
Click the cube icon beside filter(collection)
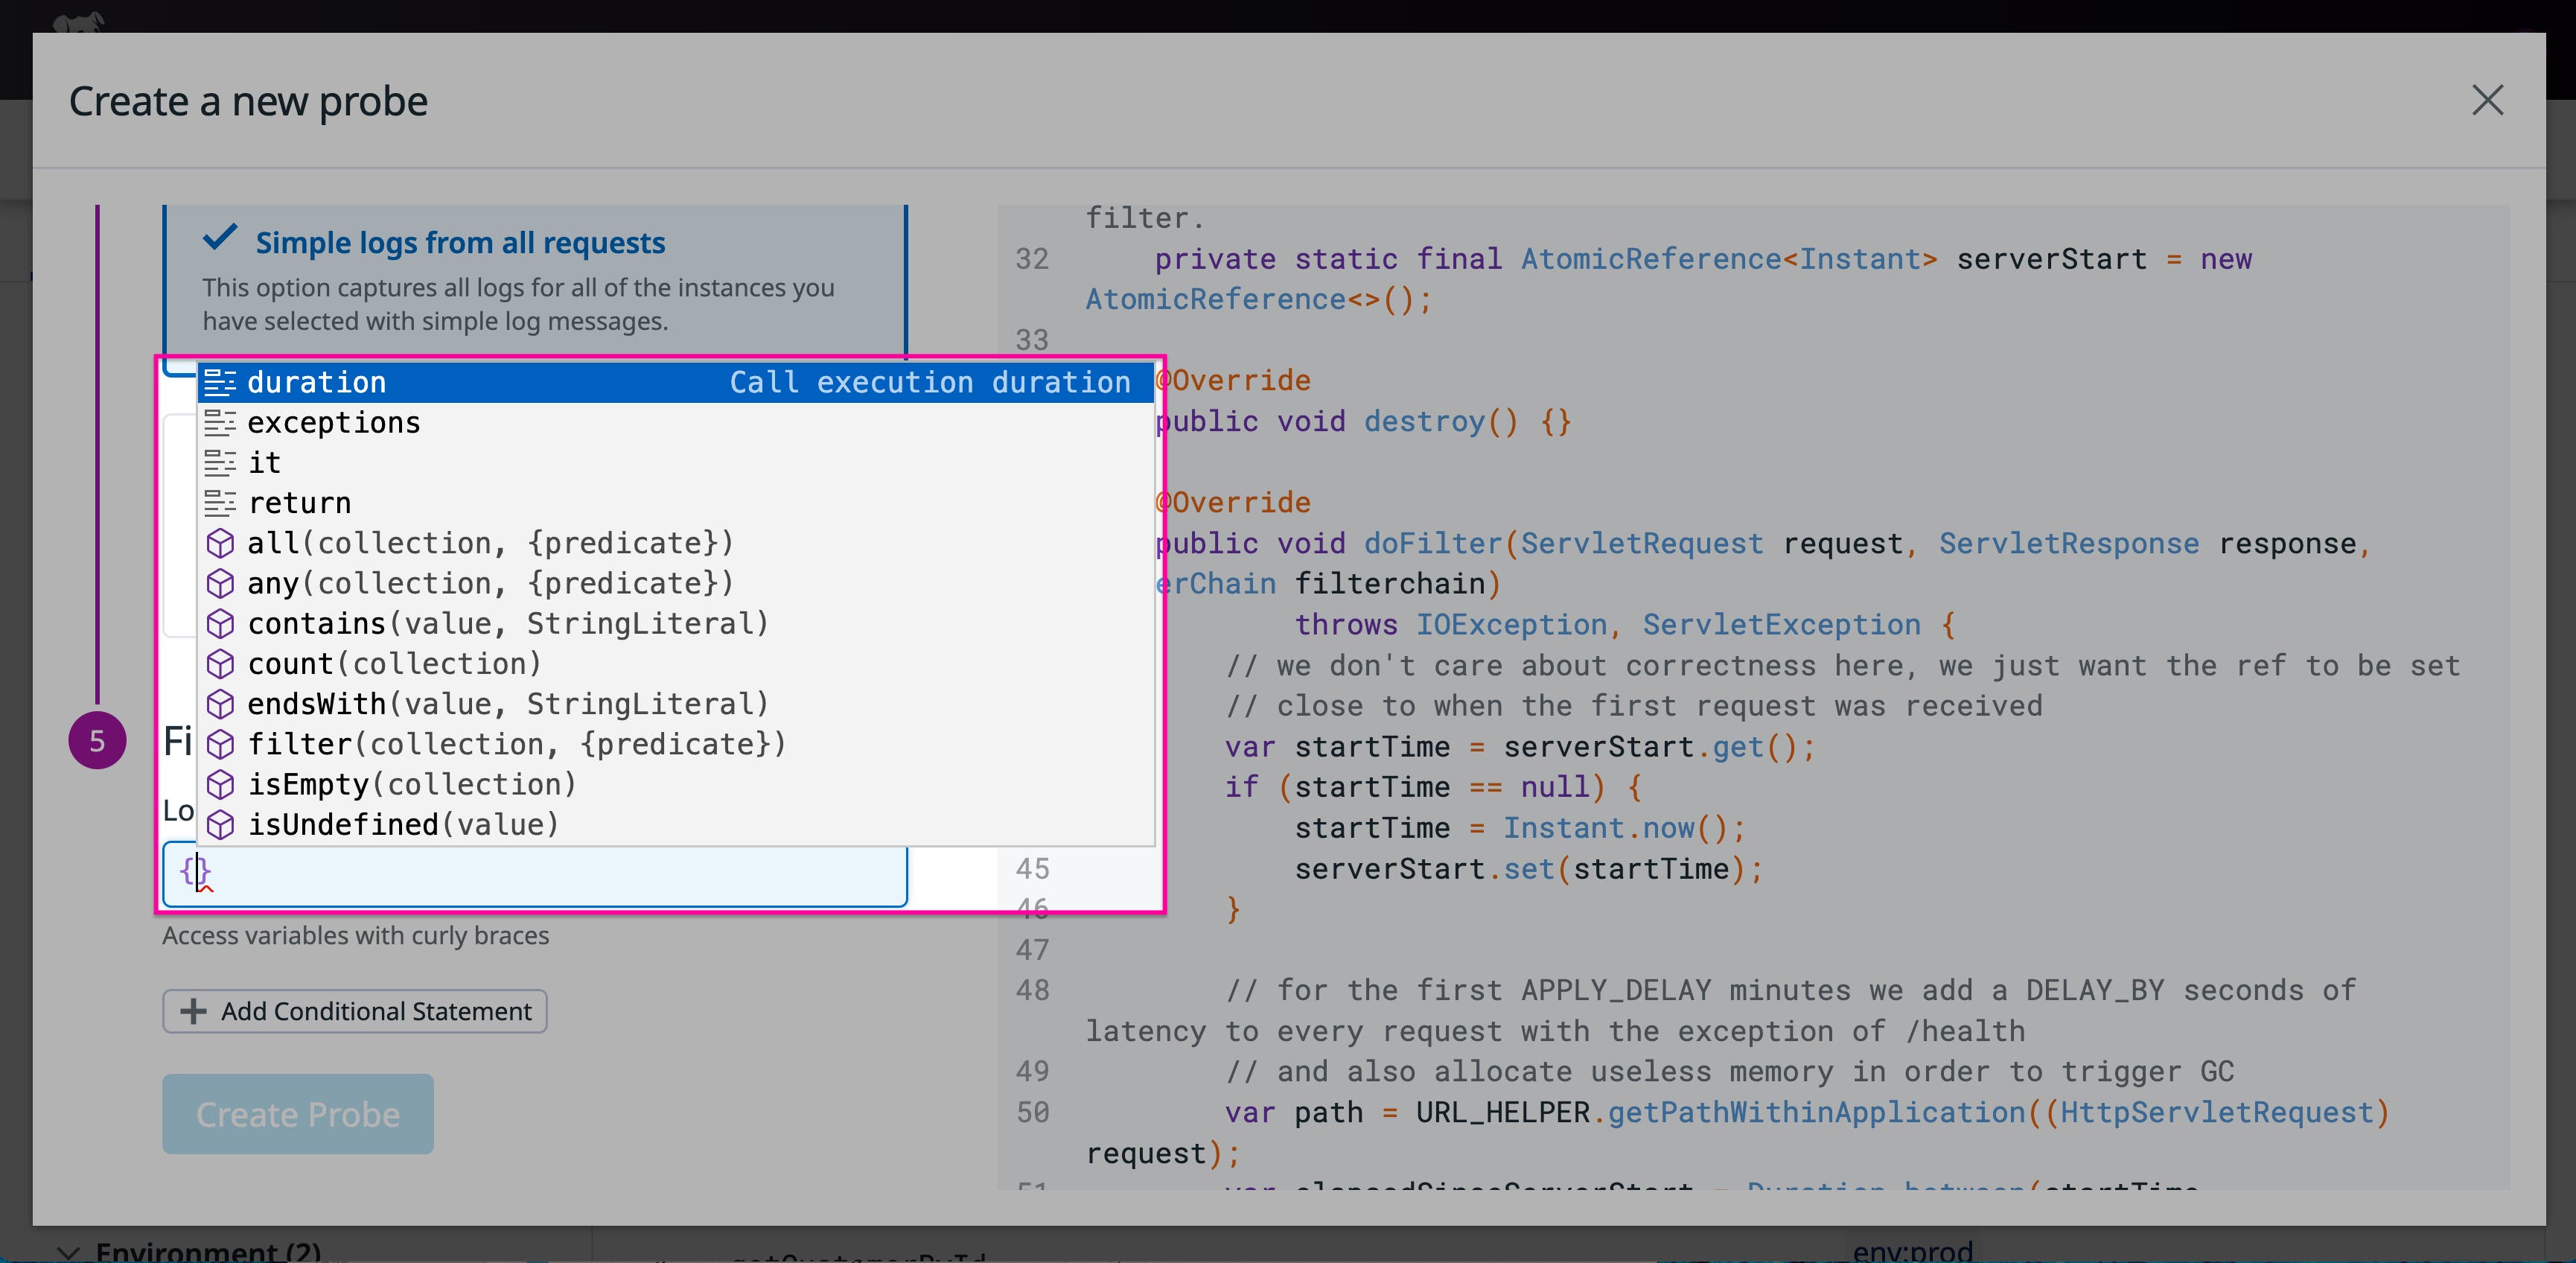(x=220, y=744)
